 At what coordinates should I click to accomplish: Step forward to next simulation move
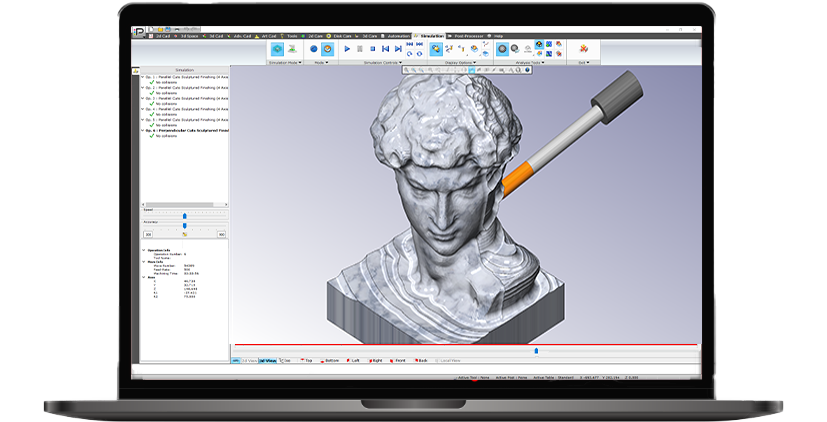[398, 49]
